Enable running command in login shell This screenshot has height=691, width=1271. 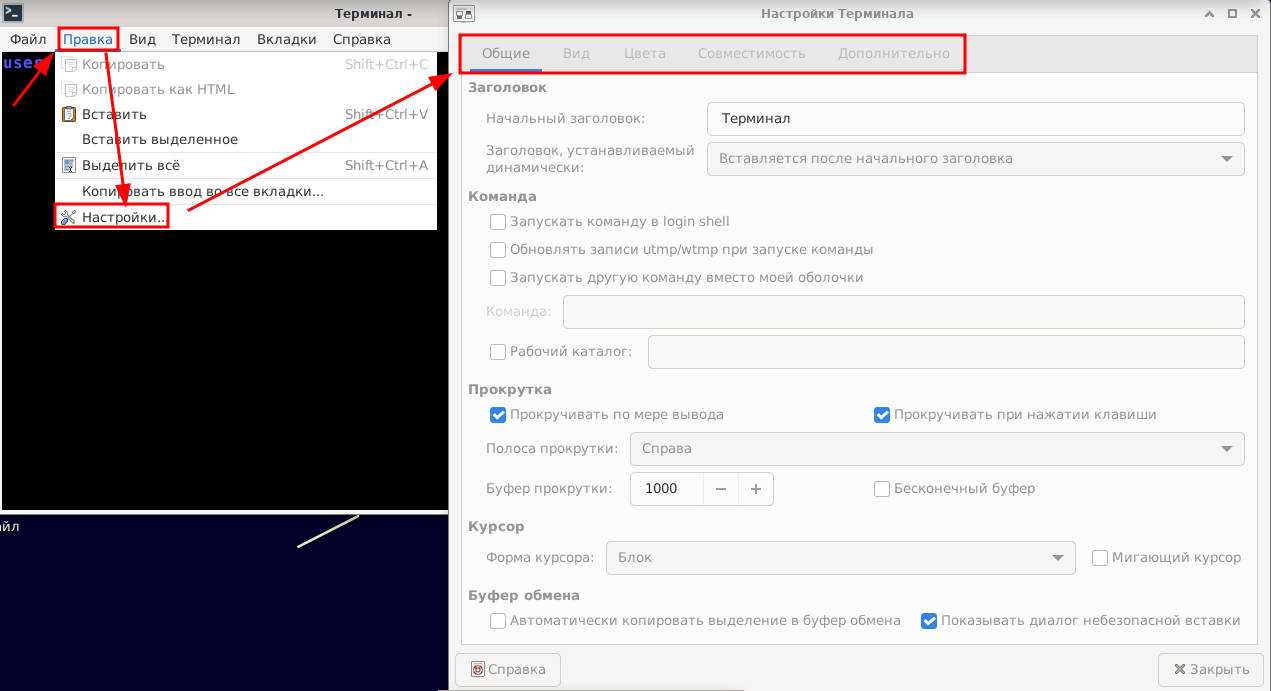click(x=498, y=222)
